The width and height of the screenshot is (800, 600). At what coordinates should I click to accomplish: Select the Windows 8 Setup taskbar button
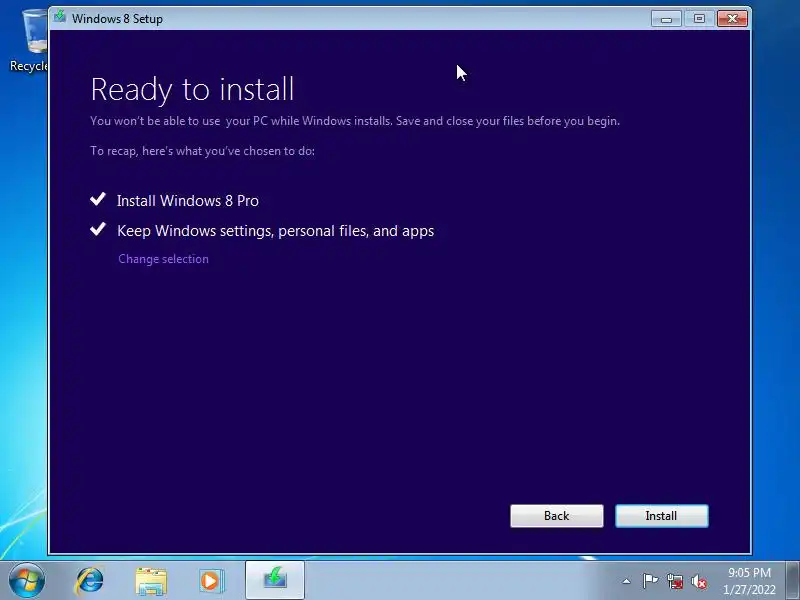point(274,580)
